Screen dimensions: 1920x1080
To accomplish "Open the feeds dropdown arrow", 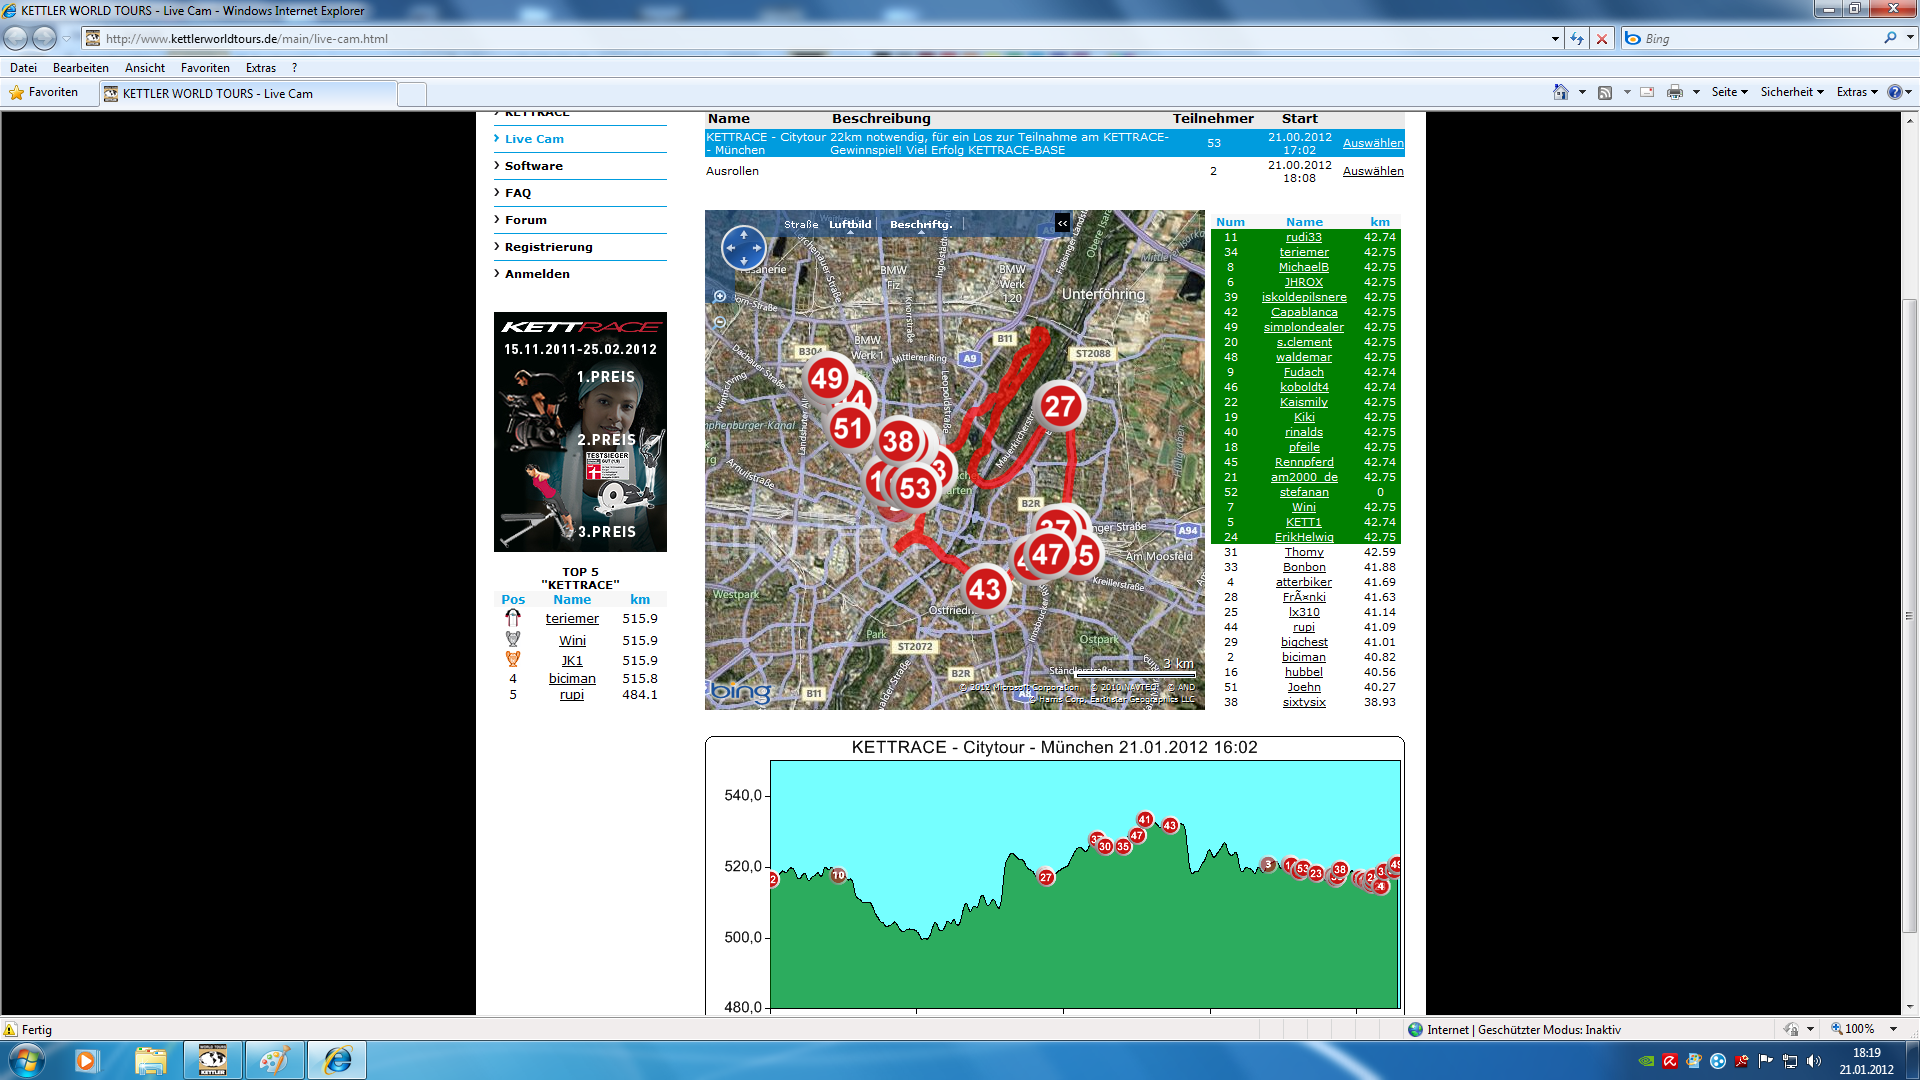I will tap(1627, 92).
